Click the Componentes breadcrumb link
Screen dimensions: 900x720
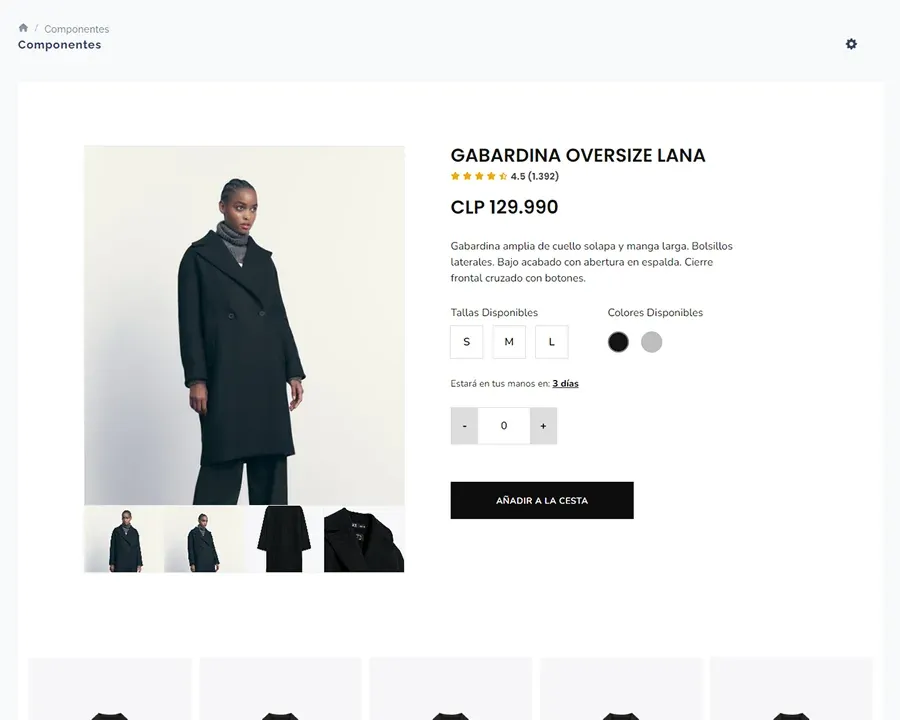(76, 29)
